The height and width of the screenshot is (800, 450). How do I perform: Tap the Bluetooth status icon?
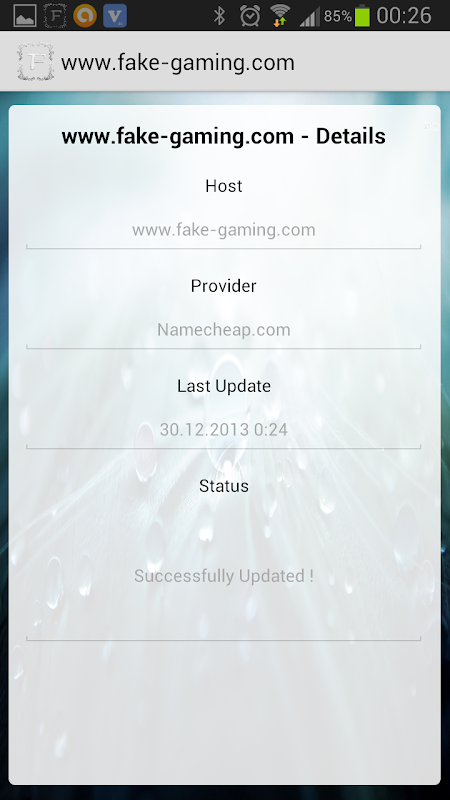219,16
